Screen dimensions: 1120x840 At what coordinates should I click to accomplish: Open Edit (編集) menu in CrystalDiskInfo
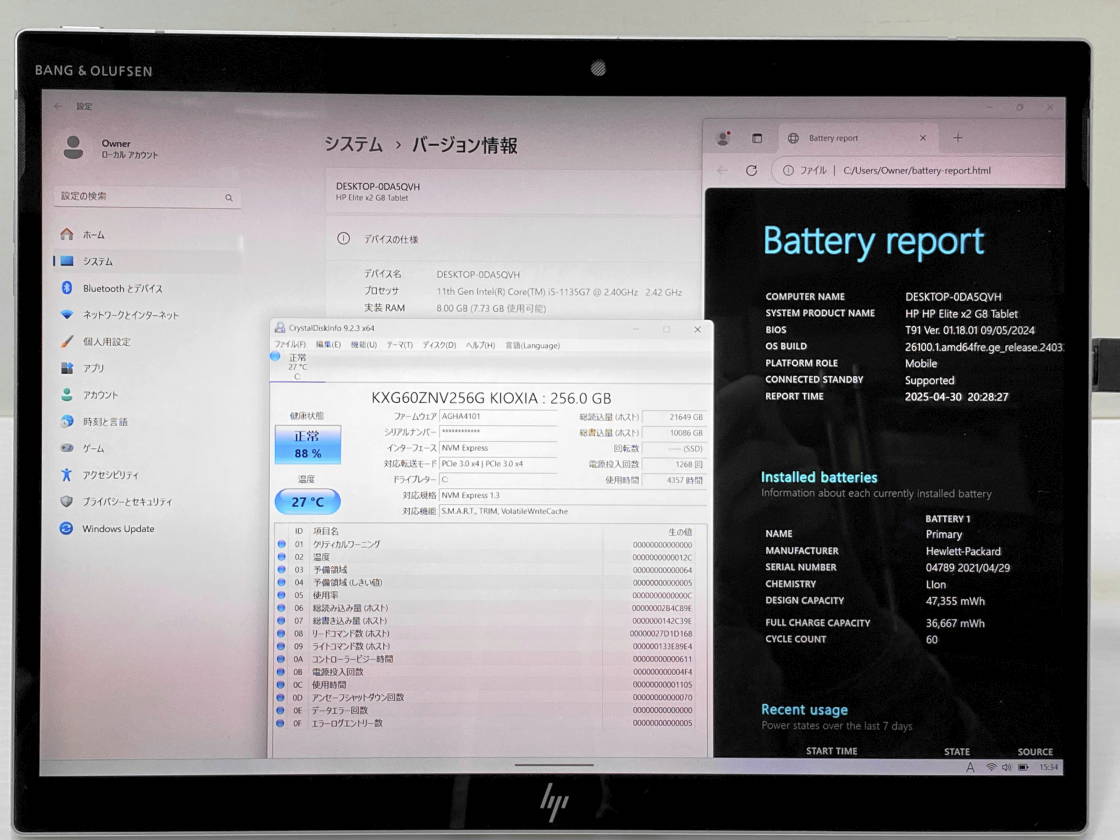(329, 345)
